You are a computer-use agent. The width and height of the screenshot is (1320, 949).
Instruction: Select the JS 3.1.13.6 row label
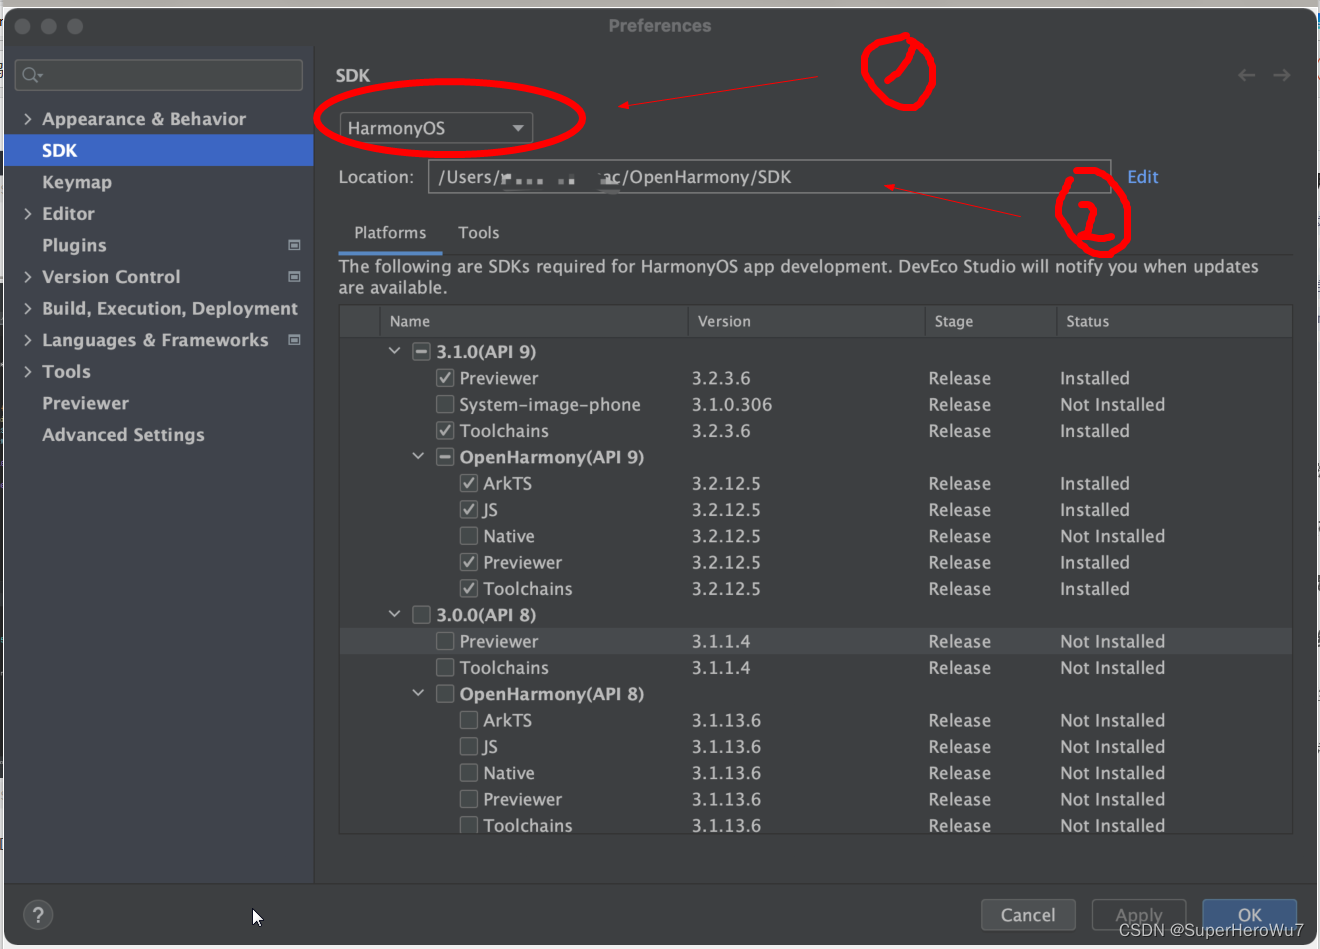coord(490,747)
